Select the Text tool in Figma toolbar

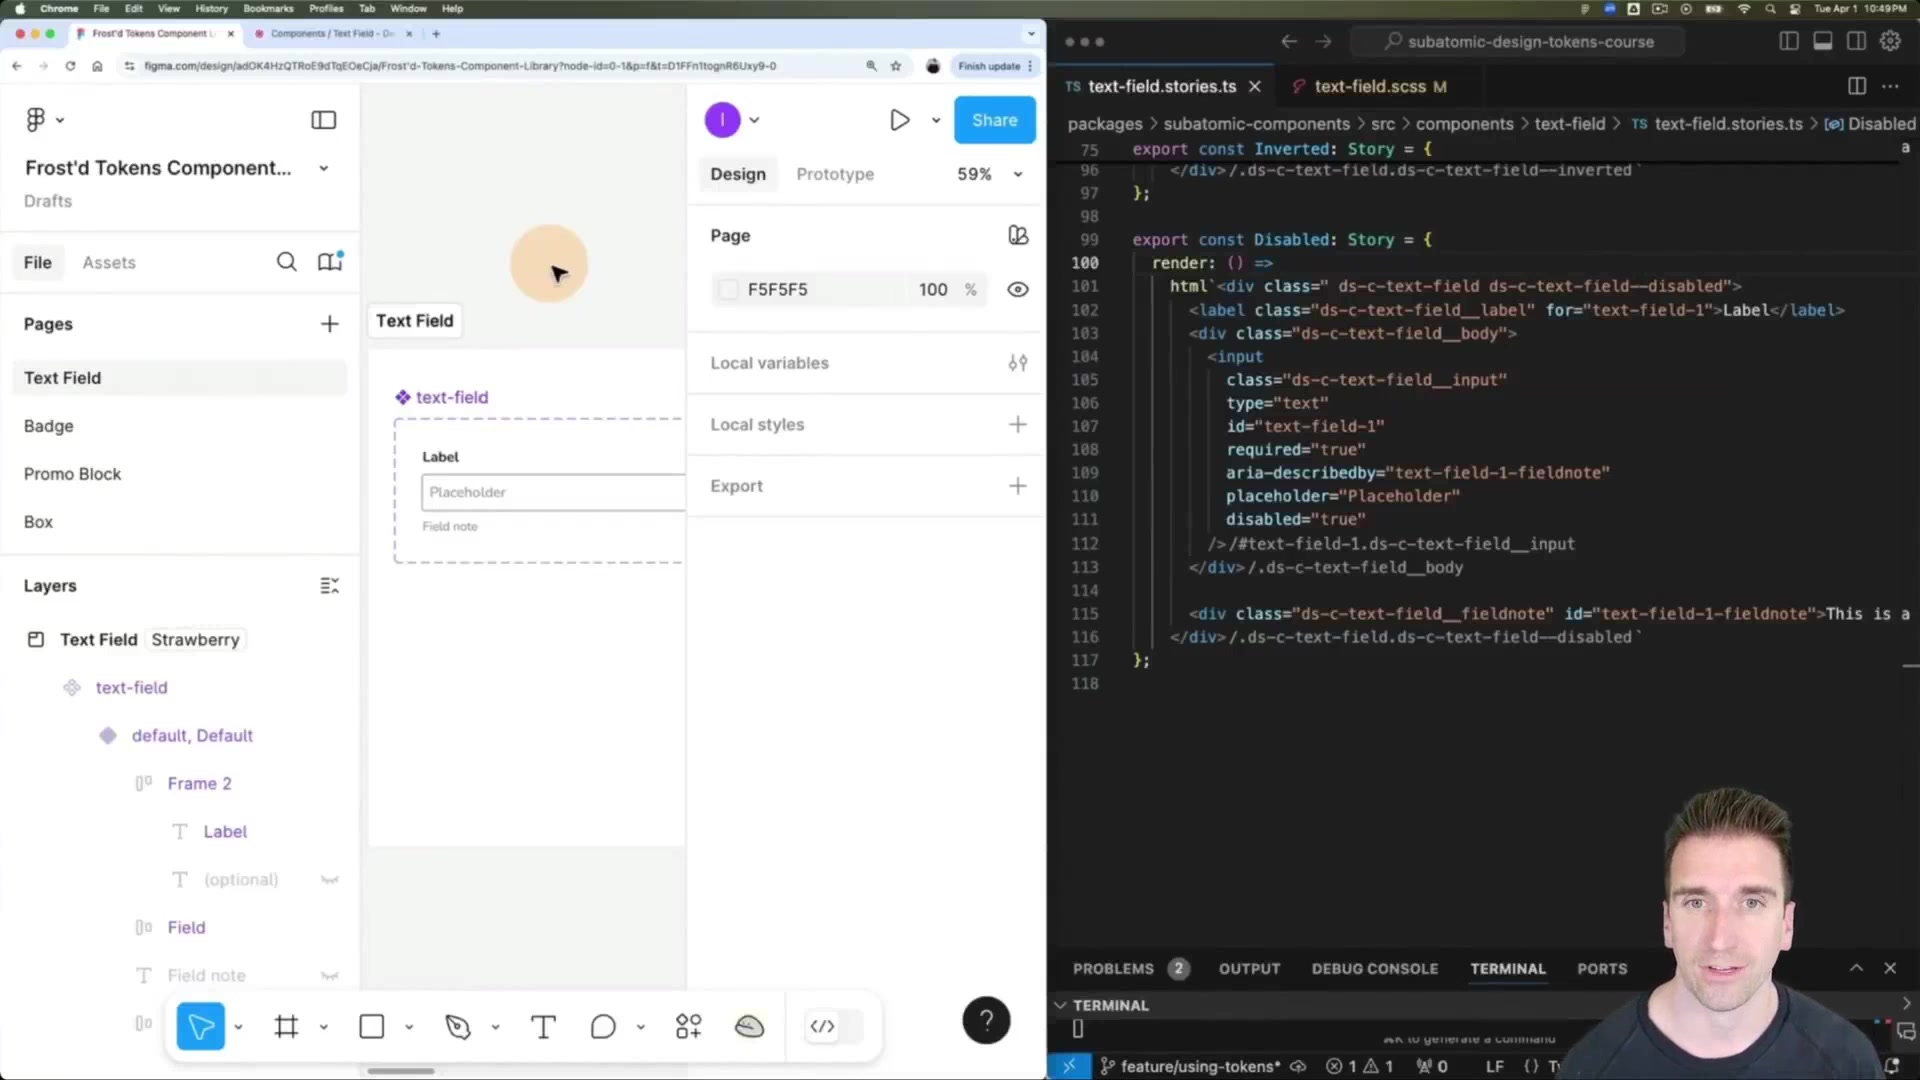543,1026
